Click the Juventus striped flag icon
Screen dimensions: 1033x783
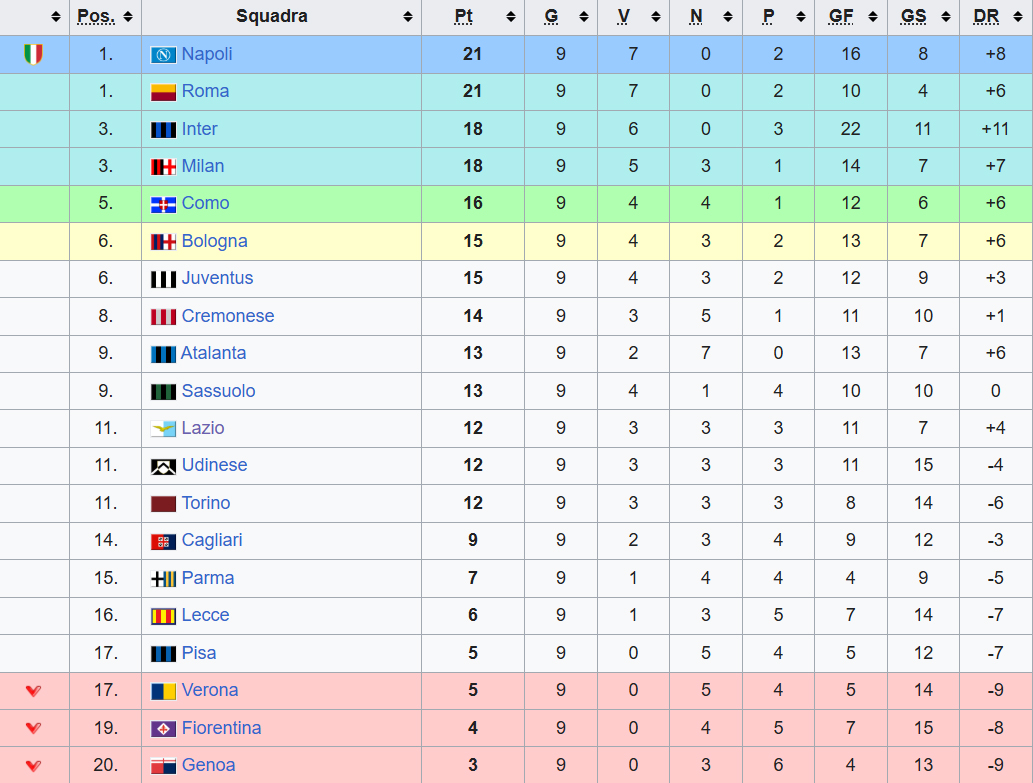pyautogui.click(x=163, y=279)
